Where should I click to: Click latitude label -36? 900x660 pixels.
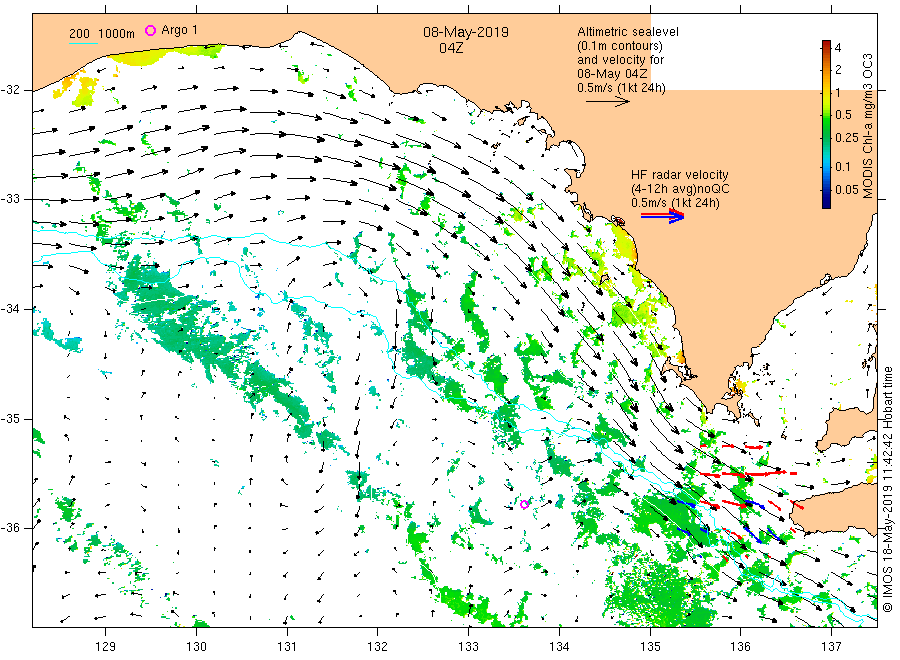pyautogui.click(x=10, y=527)
